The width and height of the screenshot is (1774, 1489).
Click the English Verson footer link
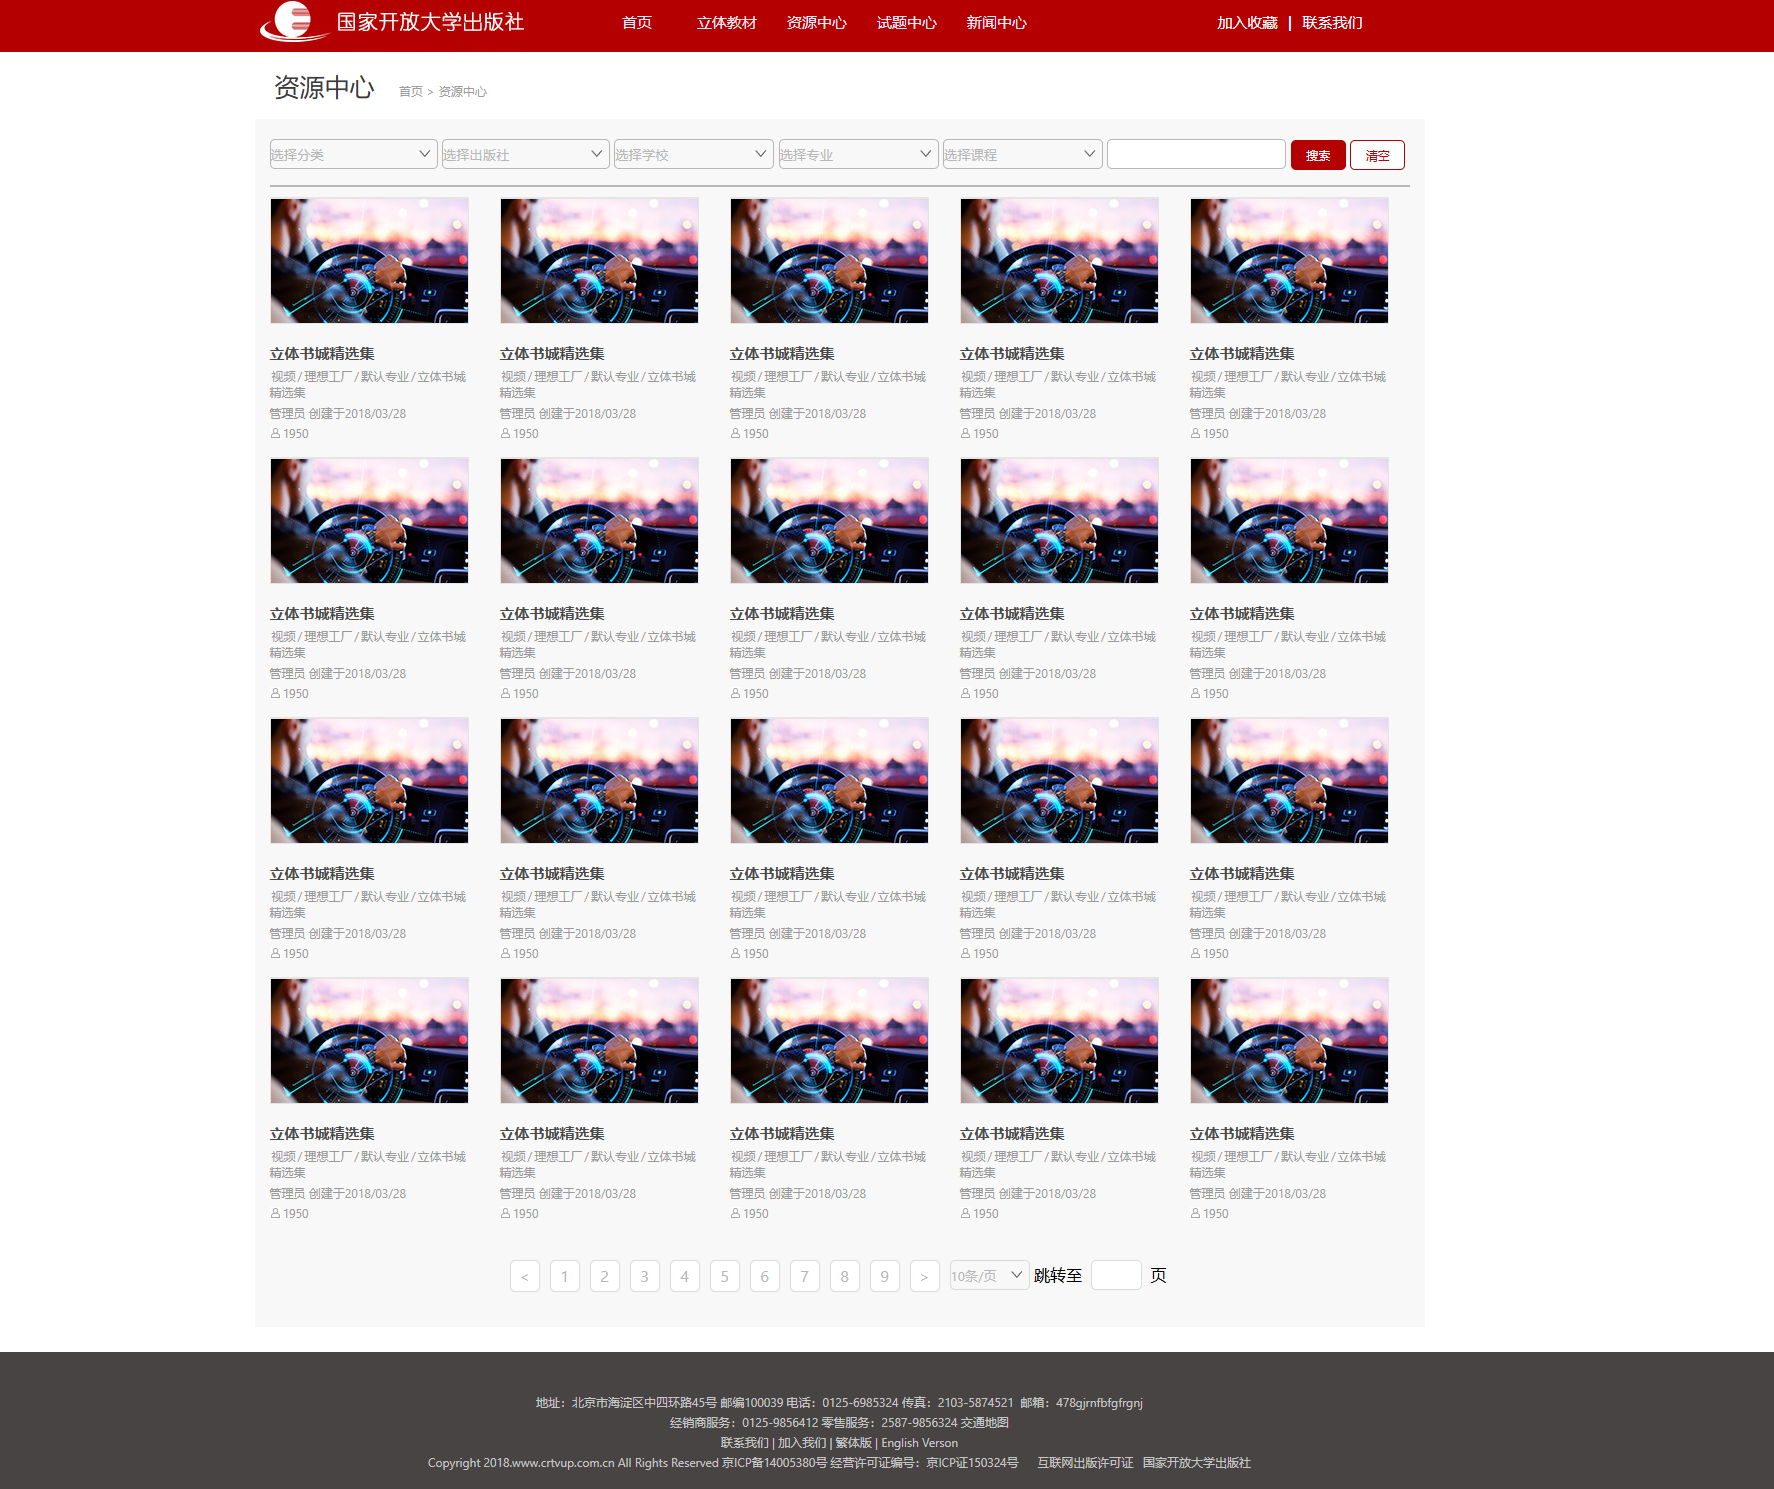(x=919, y=1442)
